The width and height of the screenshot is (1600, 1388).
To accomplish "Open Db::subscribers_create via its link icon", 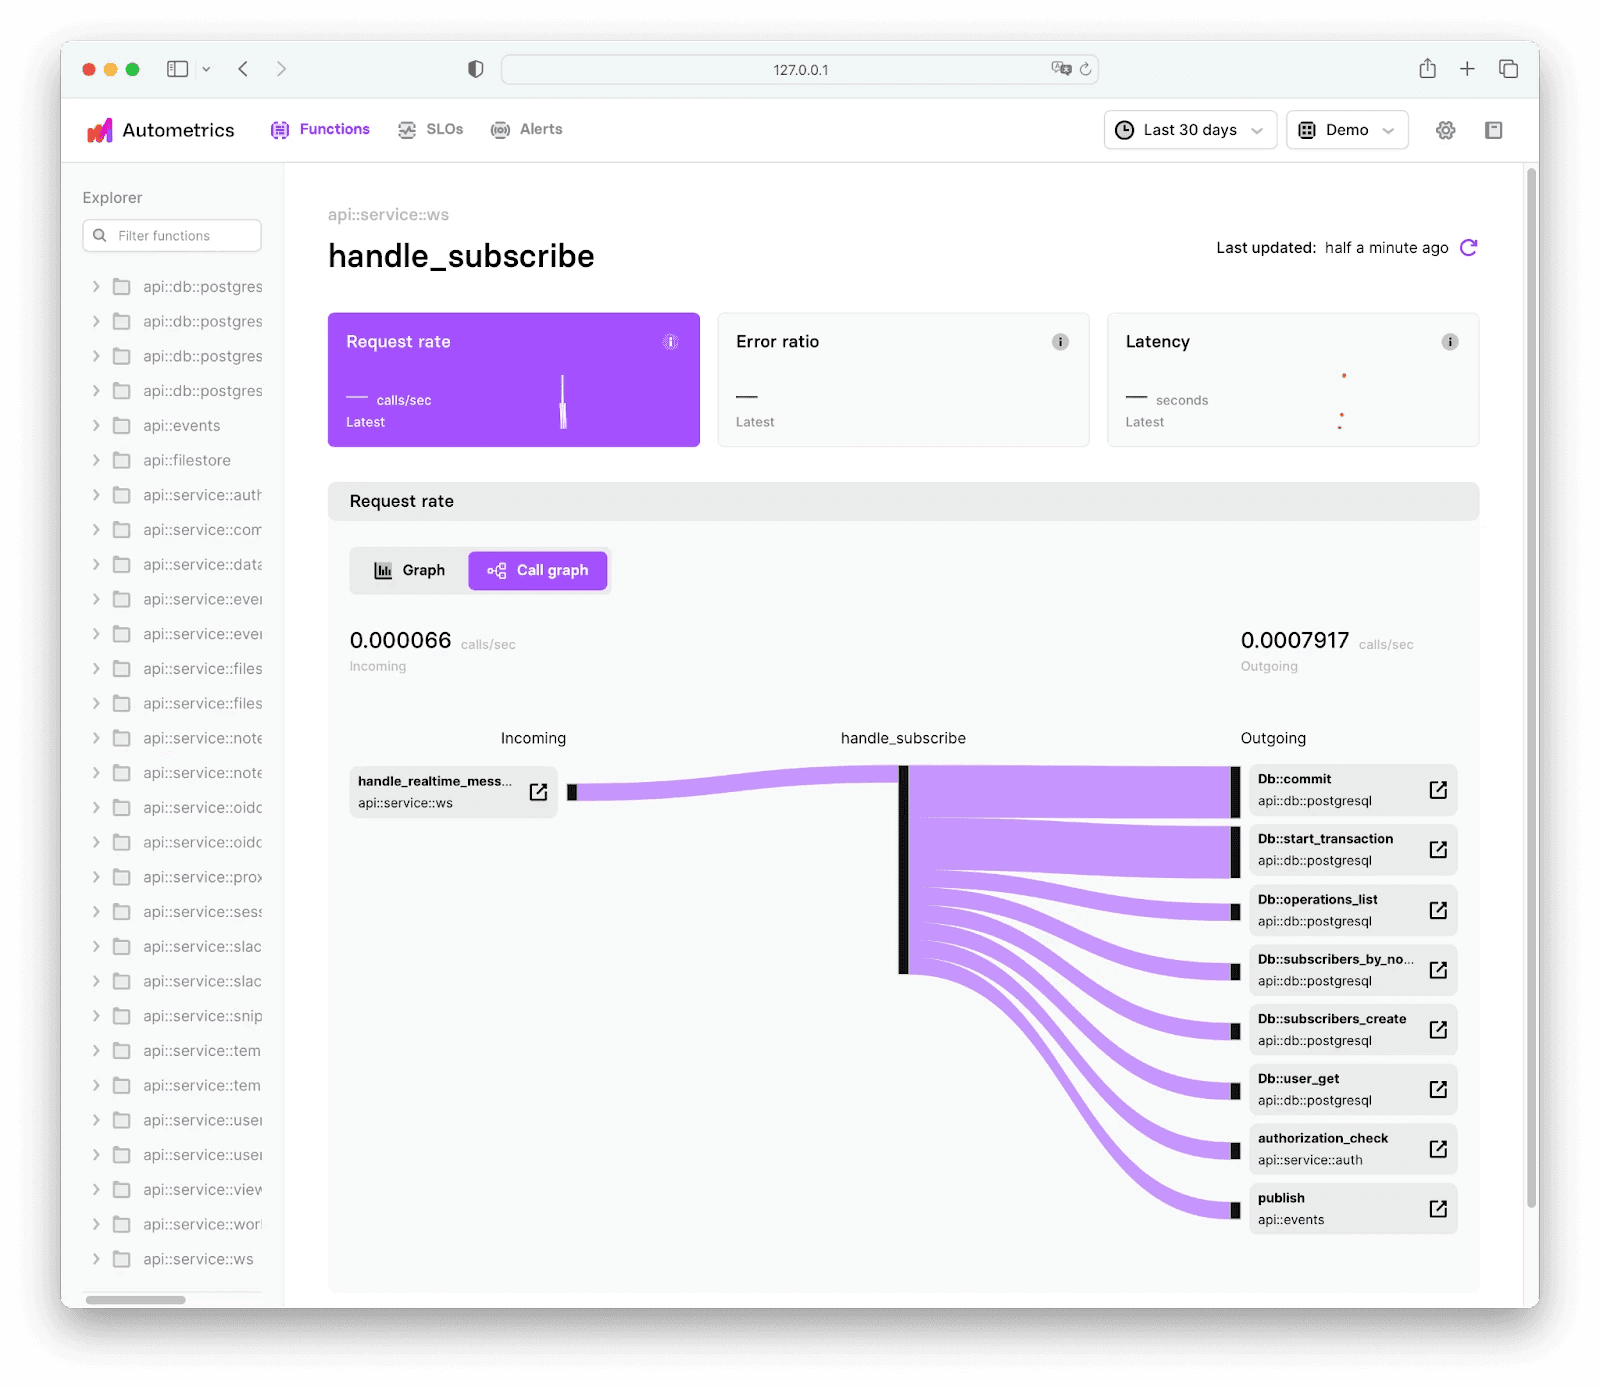I will [x=1438, y=1029].
